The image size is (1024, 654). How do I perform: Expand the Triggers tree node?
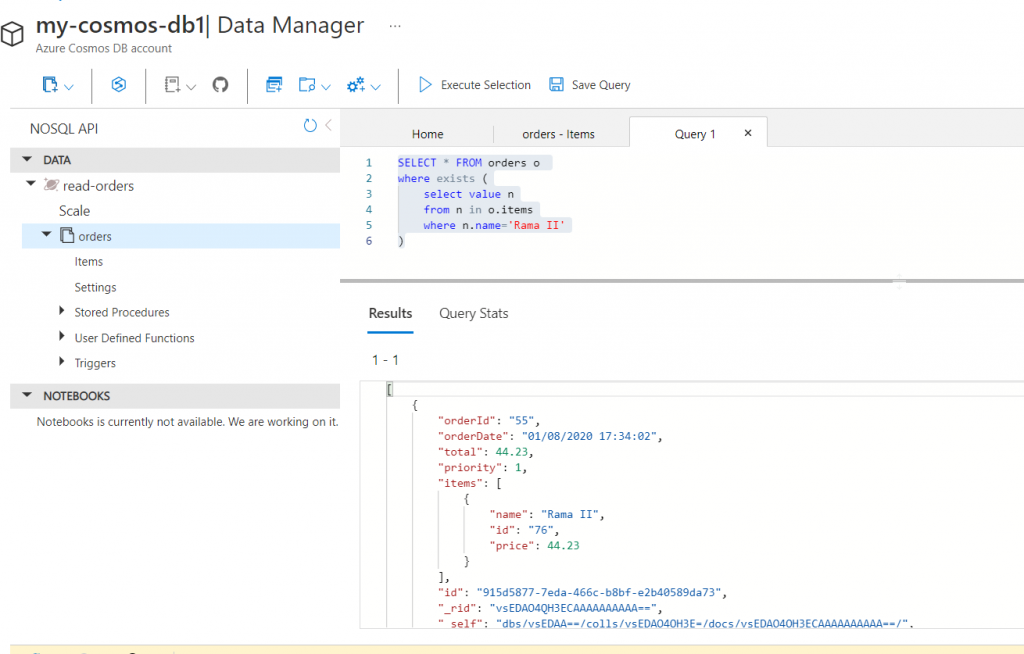tap(62, 363)
